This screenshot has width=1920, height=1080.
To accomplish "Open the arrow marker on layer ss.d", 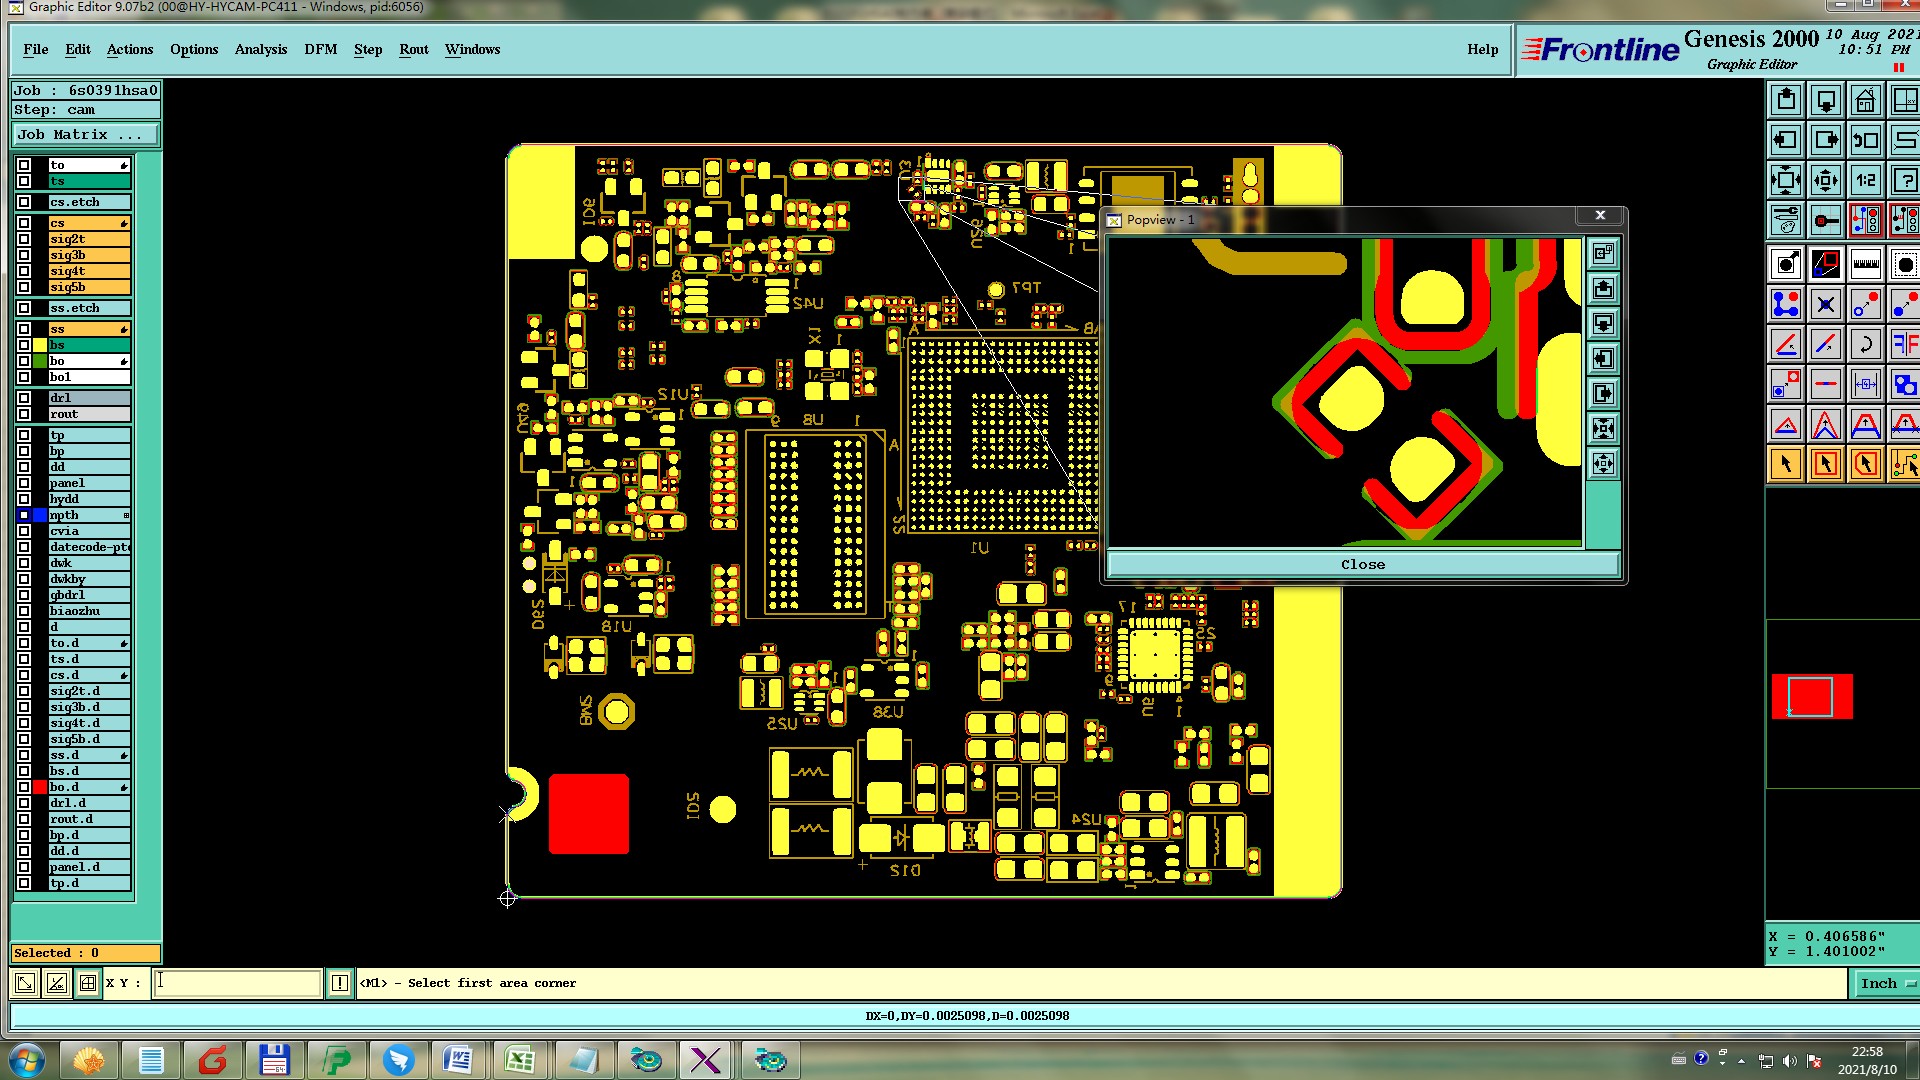I will [124, 756].
